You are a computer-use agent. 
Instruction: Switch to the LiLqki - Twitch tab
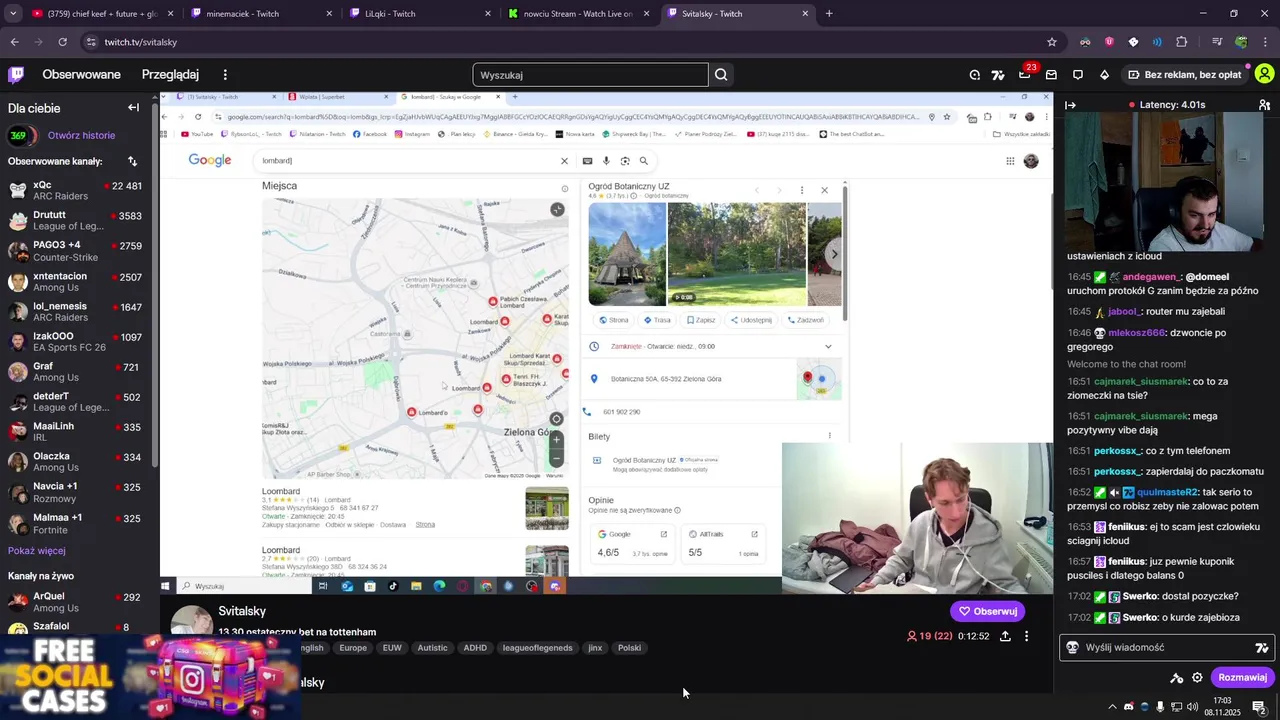click(418, 14)
